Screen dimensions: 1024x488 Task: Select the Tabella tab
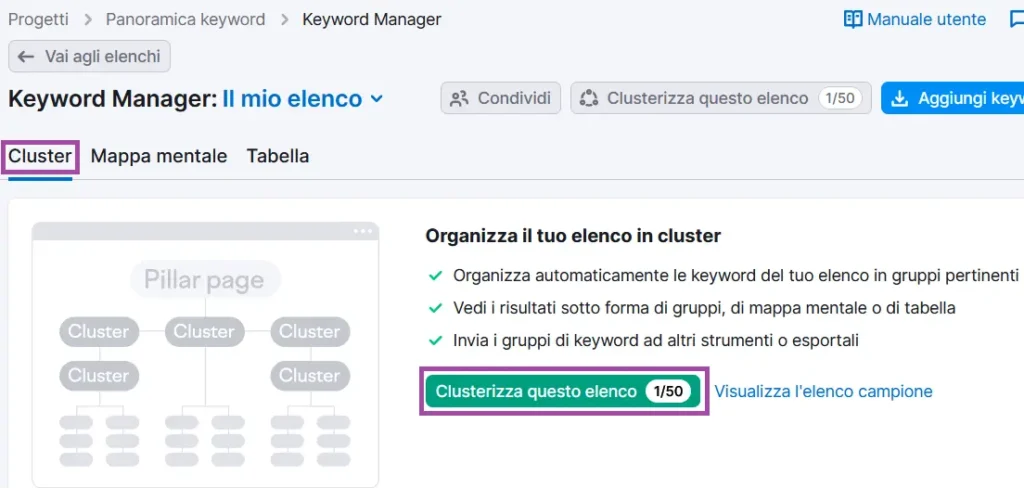tap(277, 156)
